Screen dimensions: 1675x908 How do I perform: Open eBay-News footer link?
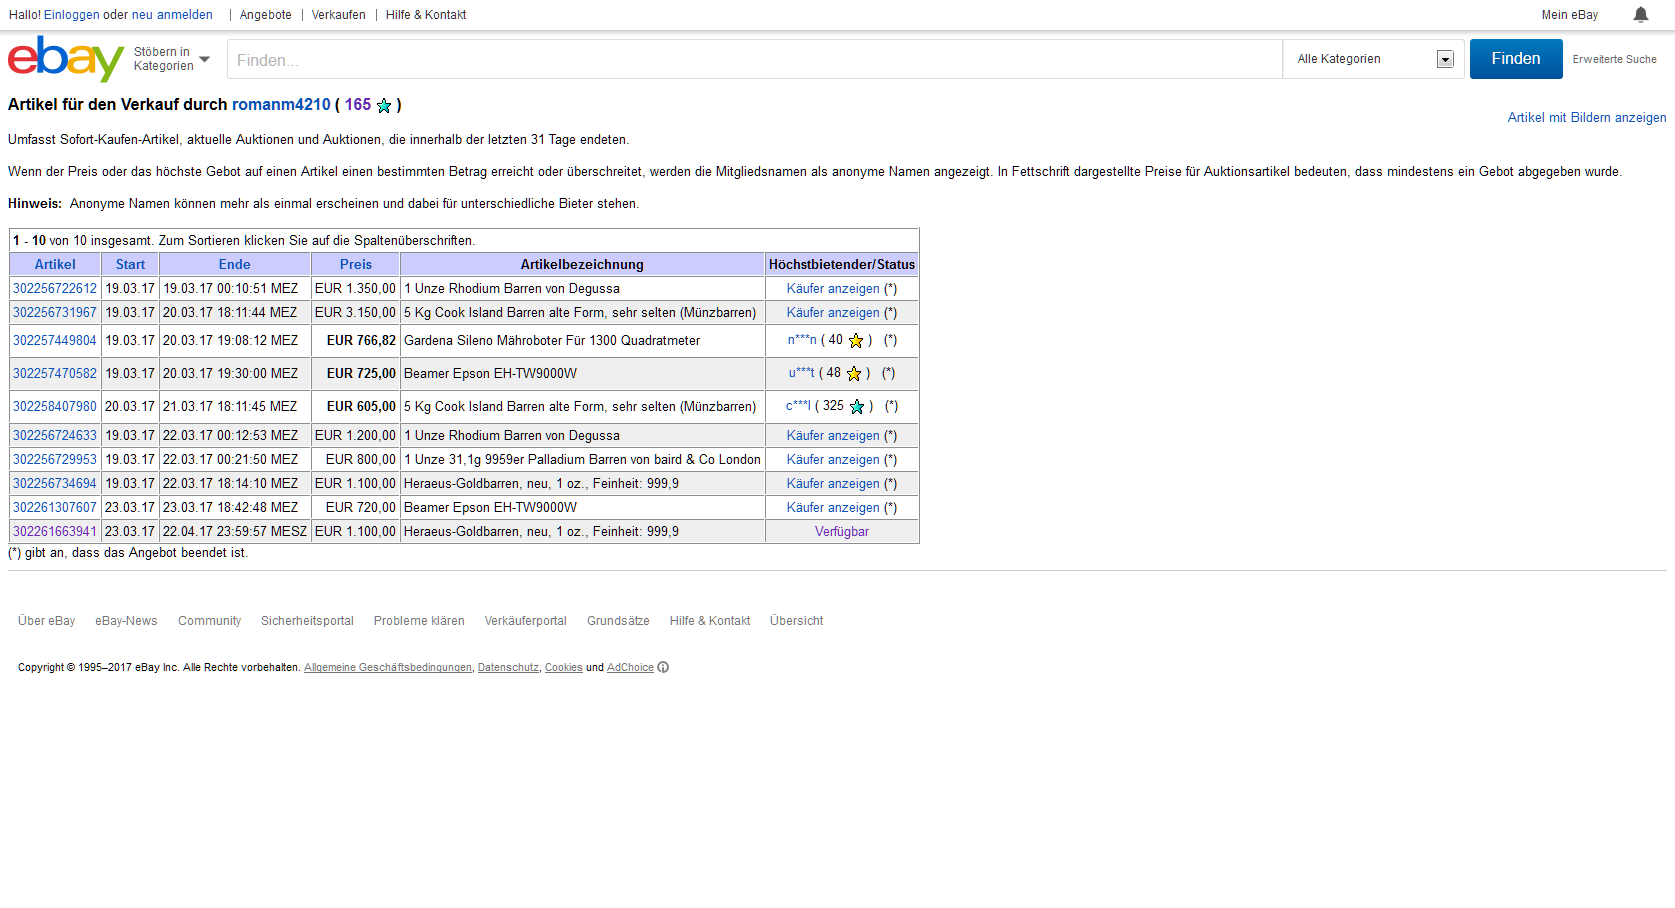126,621
